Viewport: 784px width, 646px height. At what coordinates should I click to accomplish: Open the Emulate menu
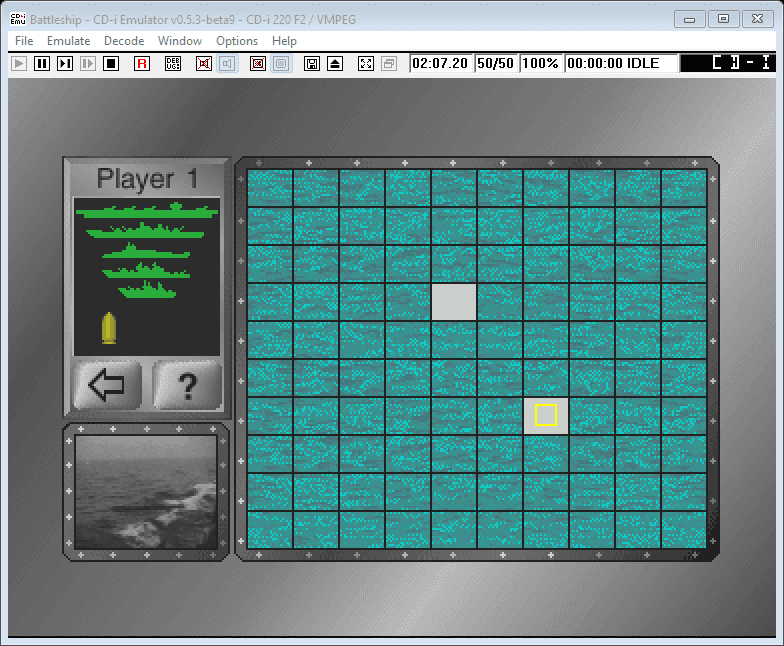(68, 41)
